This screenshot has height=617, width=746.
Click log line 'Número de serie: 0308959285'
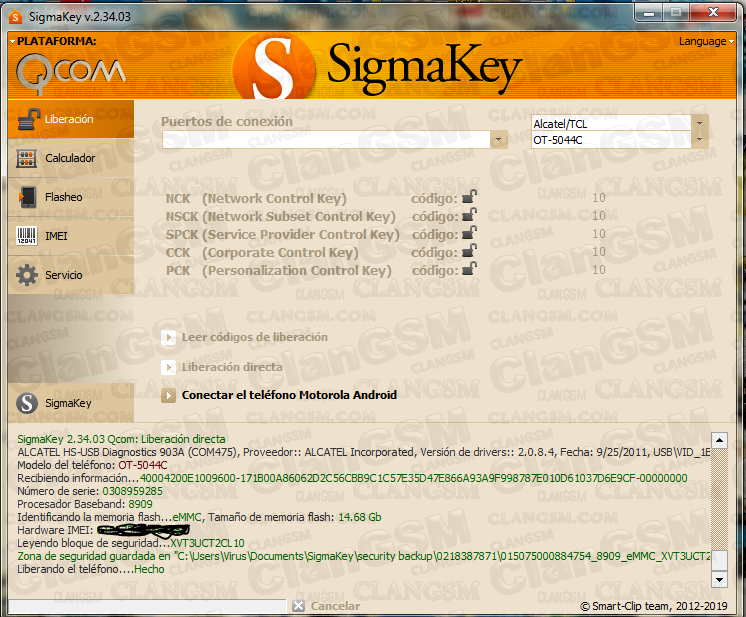pyautogui.click(x=90, y=491)
